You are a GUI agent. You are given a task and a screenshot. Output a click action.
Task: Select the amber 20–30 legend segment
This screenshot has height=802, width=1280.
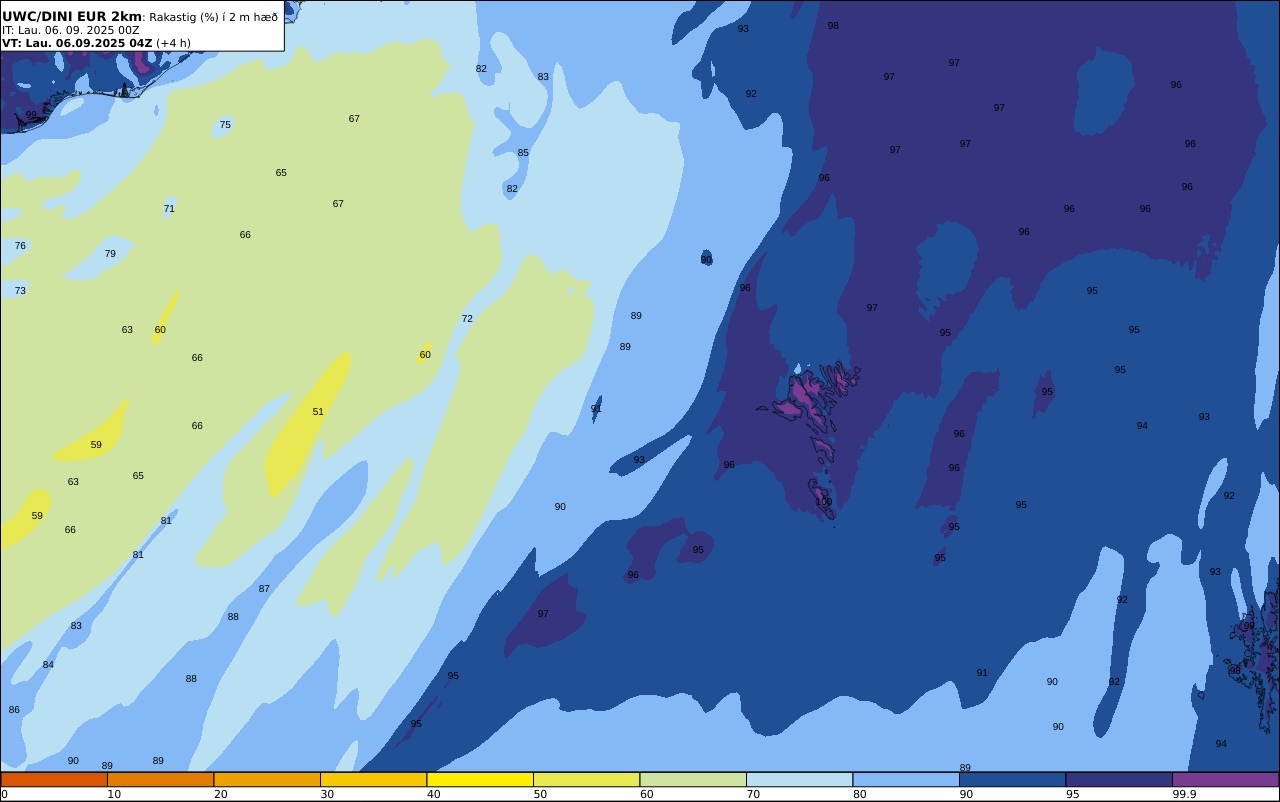pos(267,779)
